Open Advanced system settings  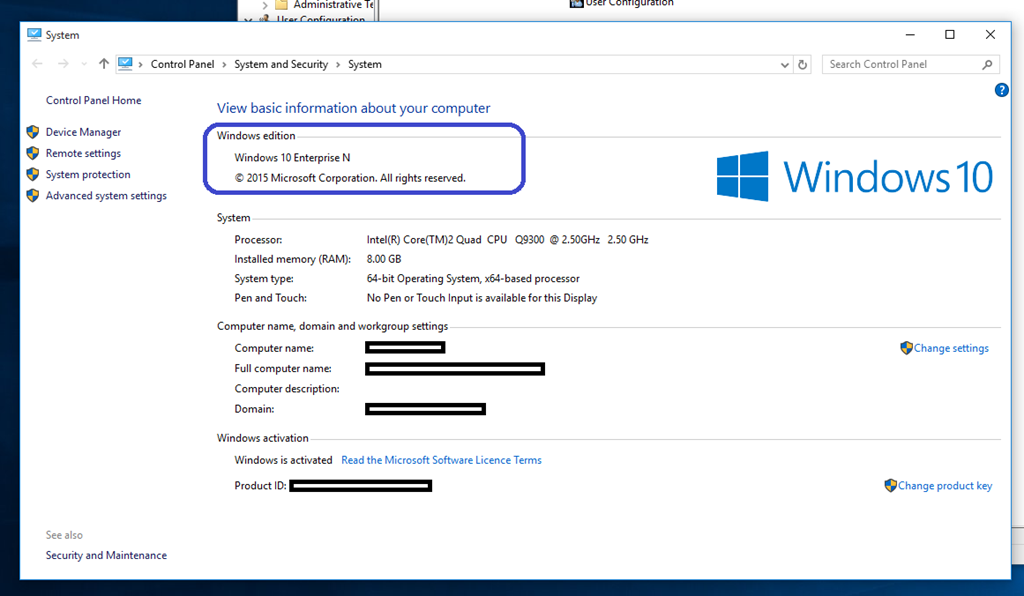(x=106, y=196)
